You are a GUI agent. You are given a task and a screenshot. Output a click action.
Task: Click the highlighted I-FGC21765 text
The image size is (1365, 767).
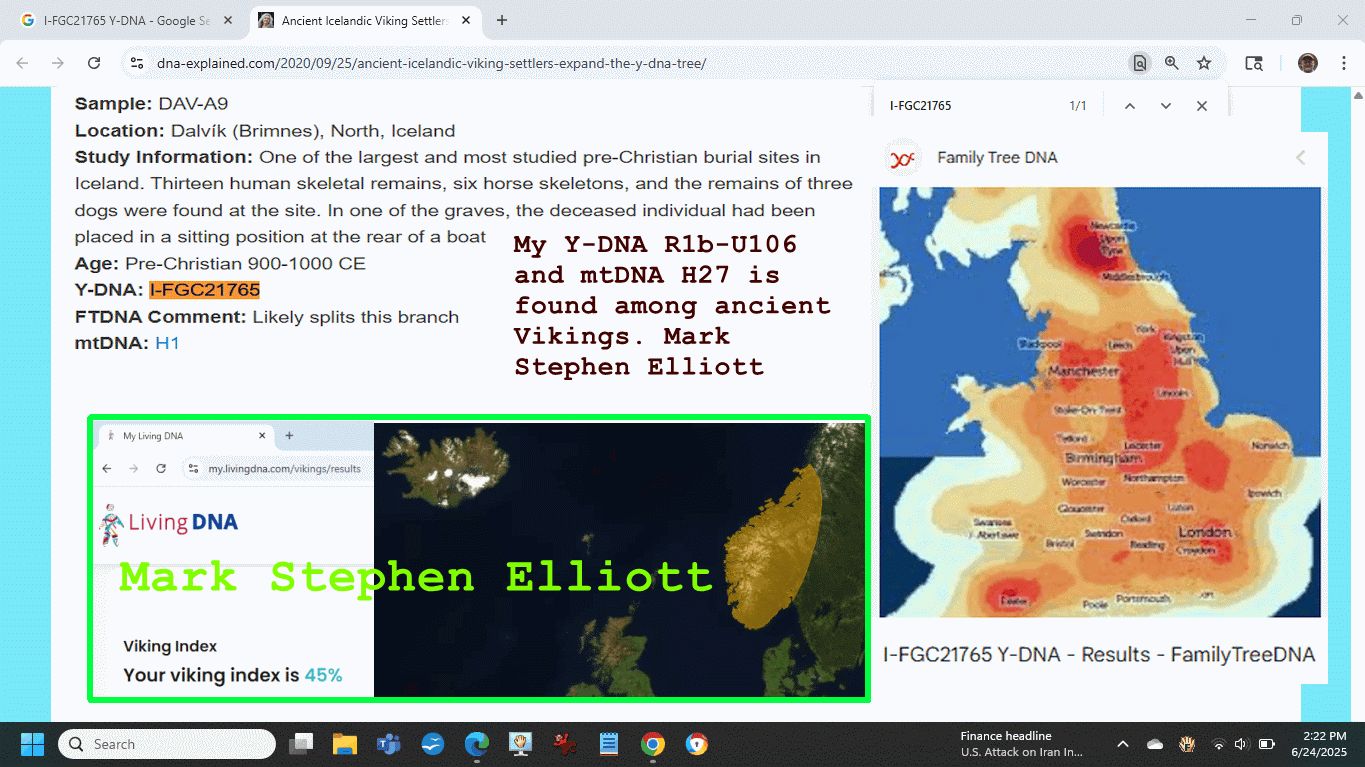click(x=205, y=290)
